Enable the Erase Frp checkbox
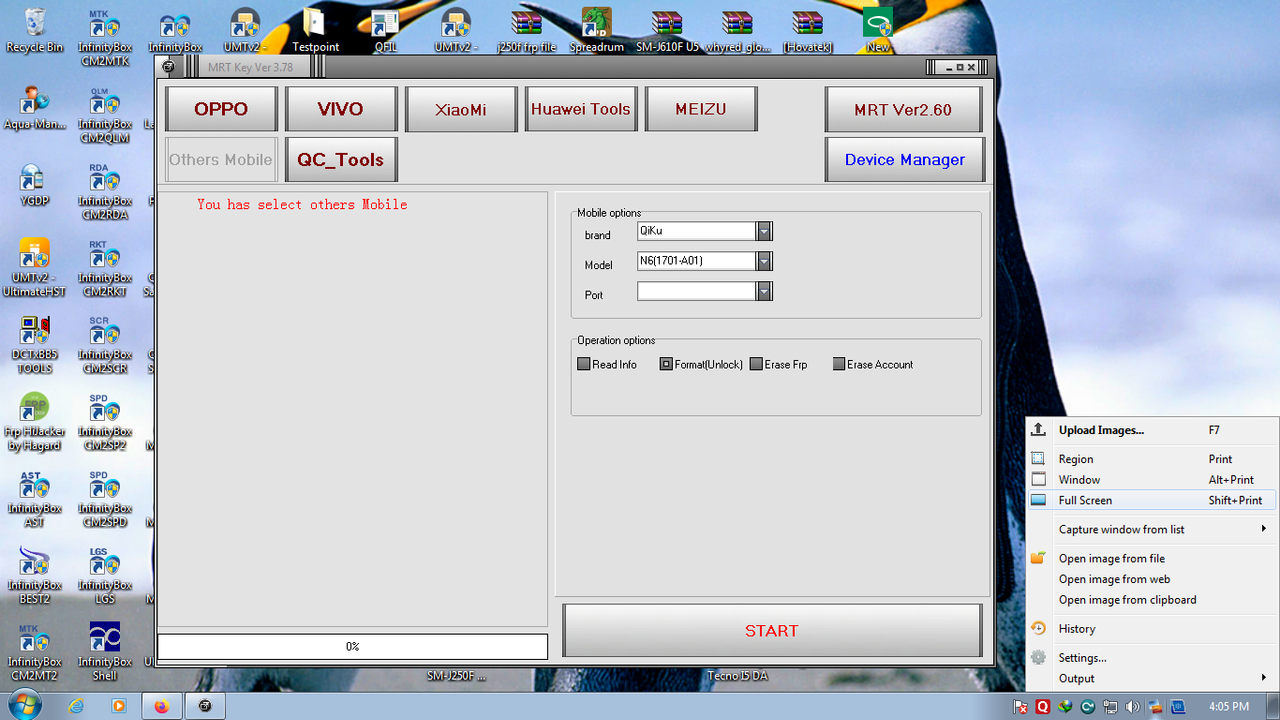Image resolution: width=1280 pixels, height=720 pixels. click(756, 364)
